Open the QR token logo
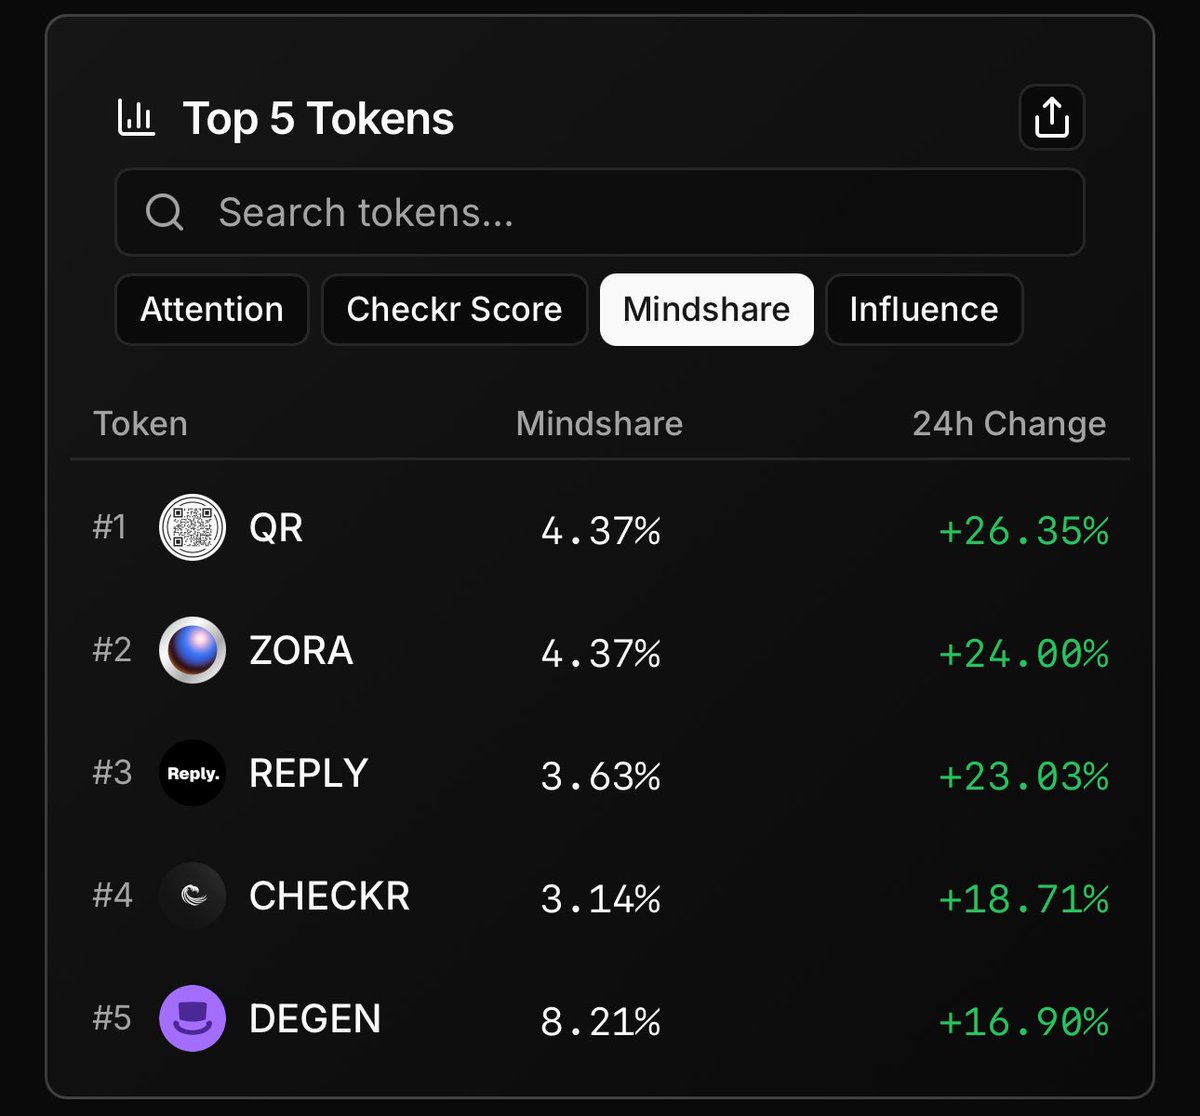1200x1116 pixels. (193, 527)
